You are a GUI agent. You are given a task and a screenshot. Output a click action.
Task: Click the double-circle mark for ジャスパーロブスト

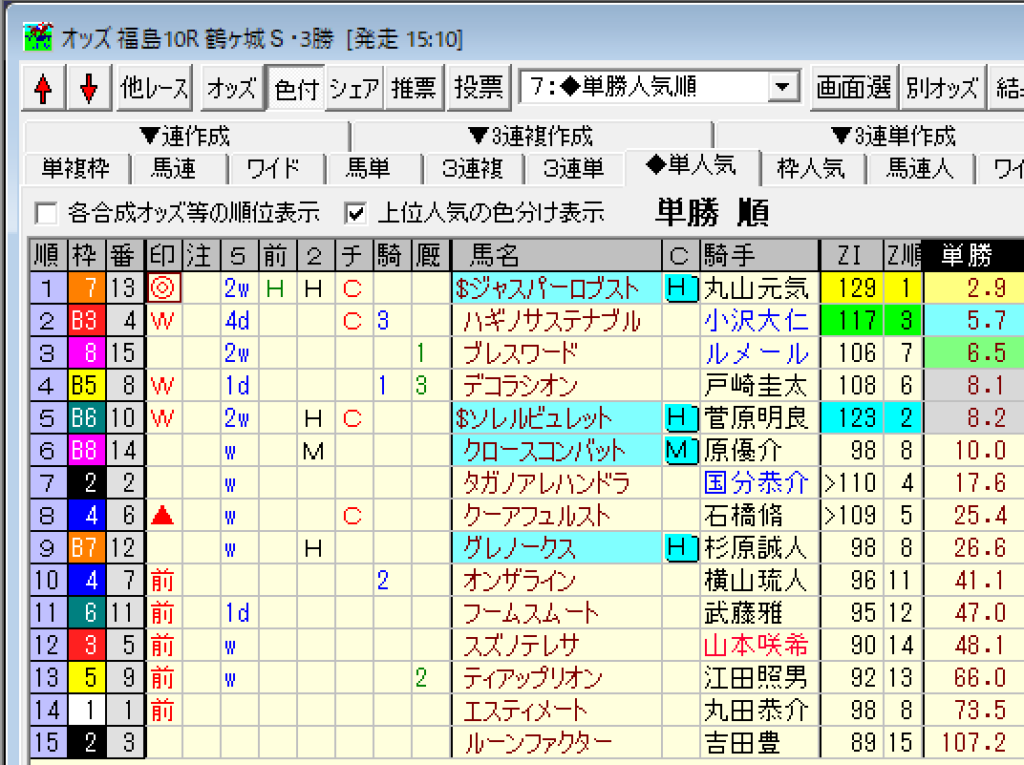click(163, 288)
